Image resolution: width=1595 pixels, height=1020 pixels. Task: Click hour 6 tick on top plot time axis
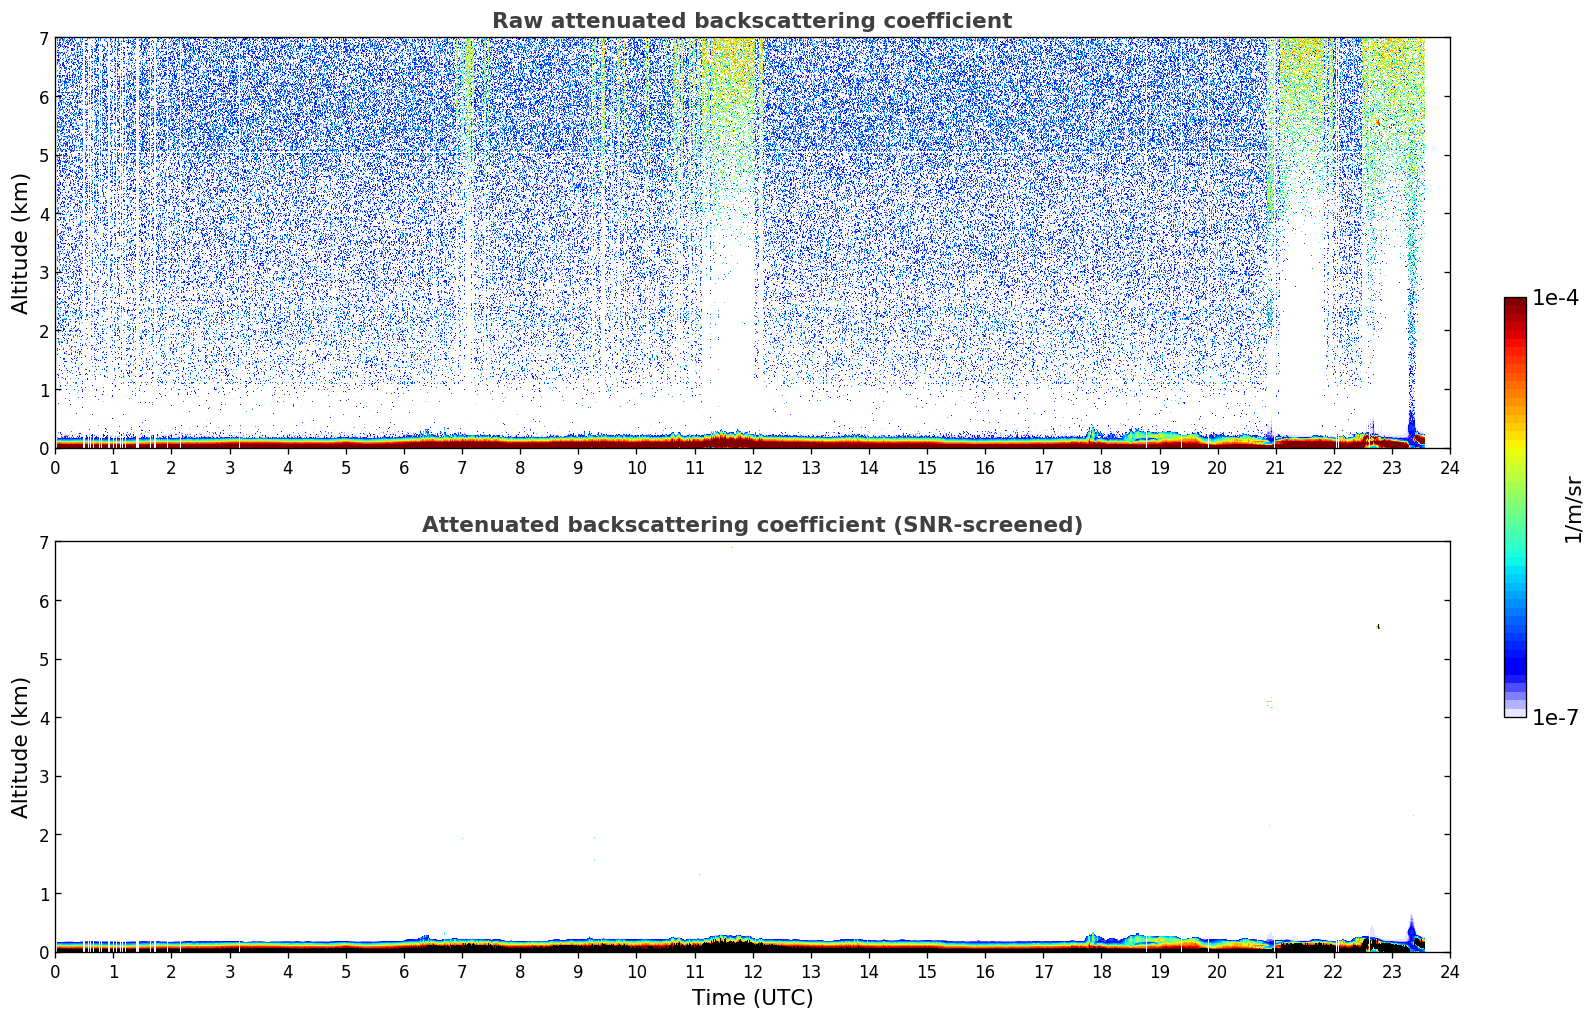click(x=404, y=468)
